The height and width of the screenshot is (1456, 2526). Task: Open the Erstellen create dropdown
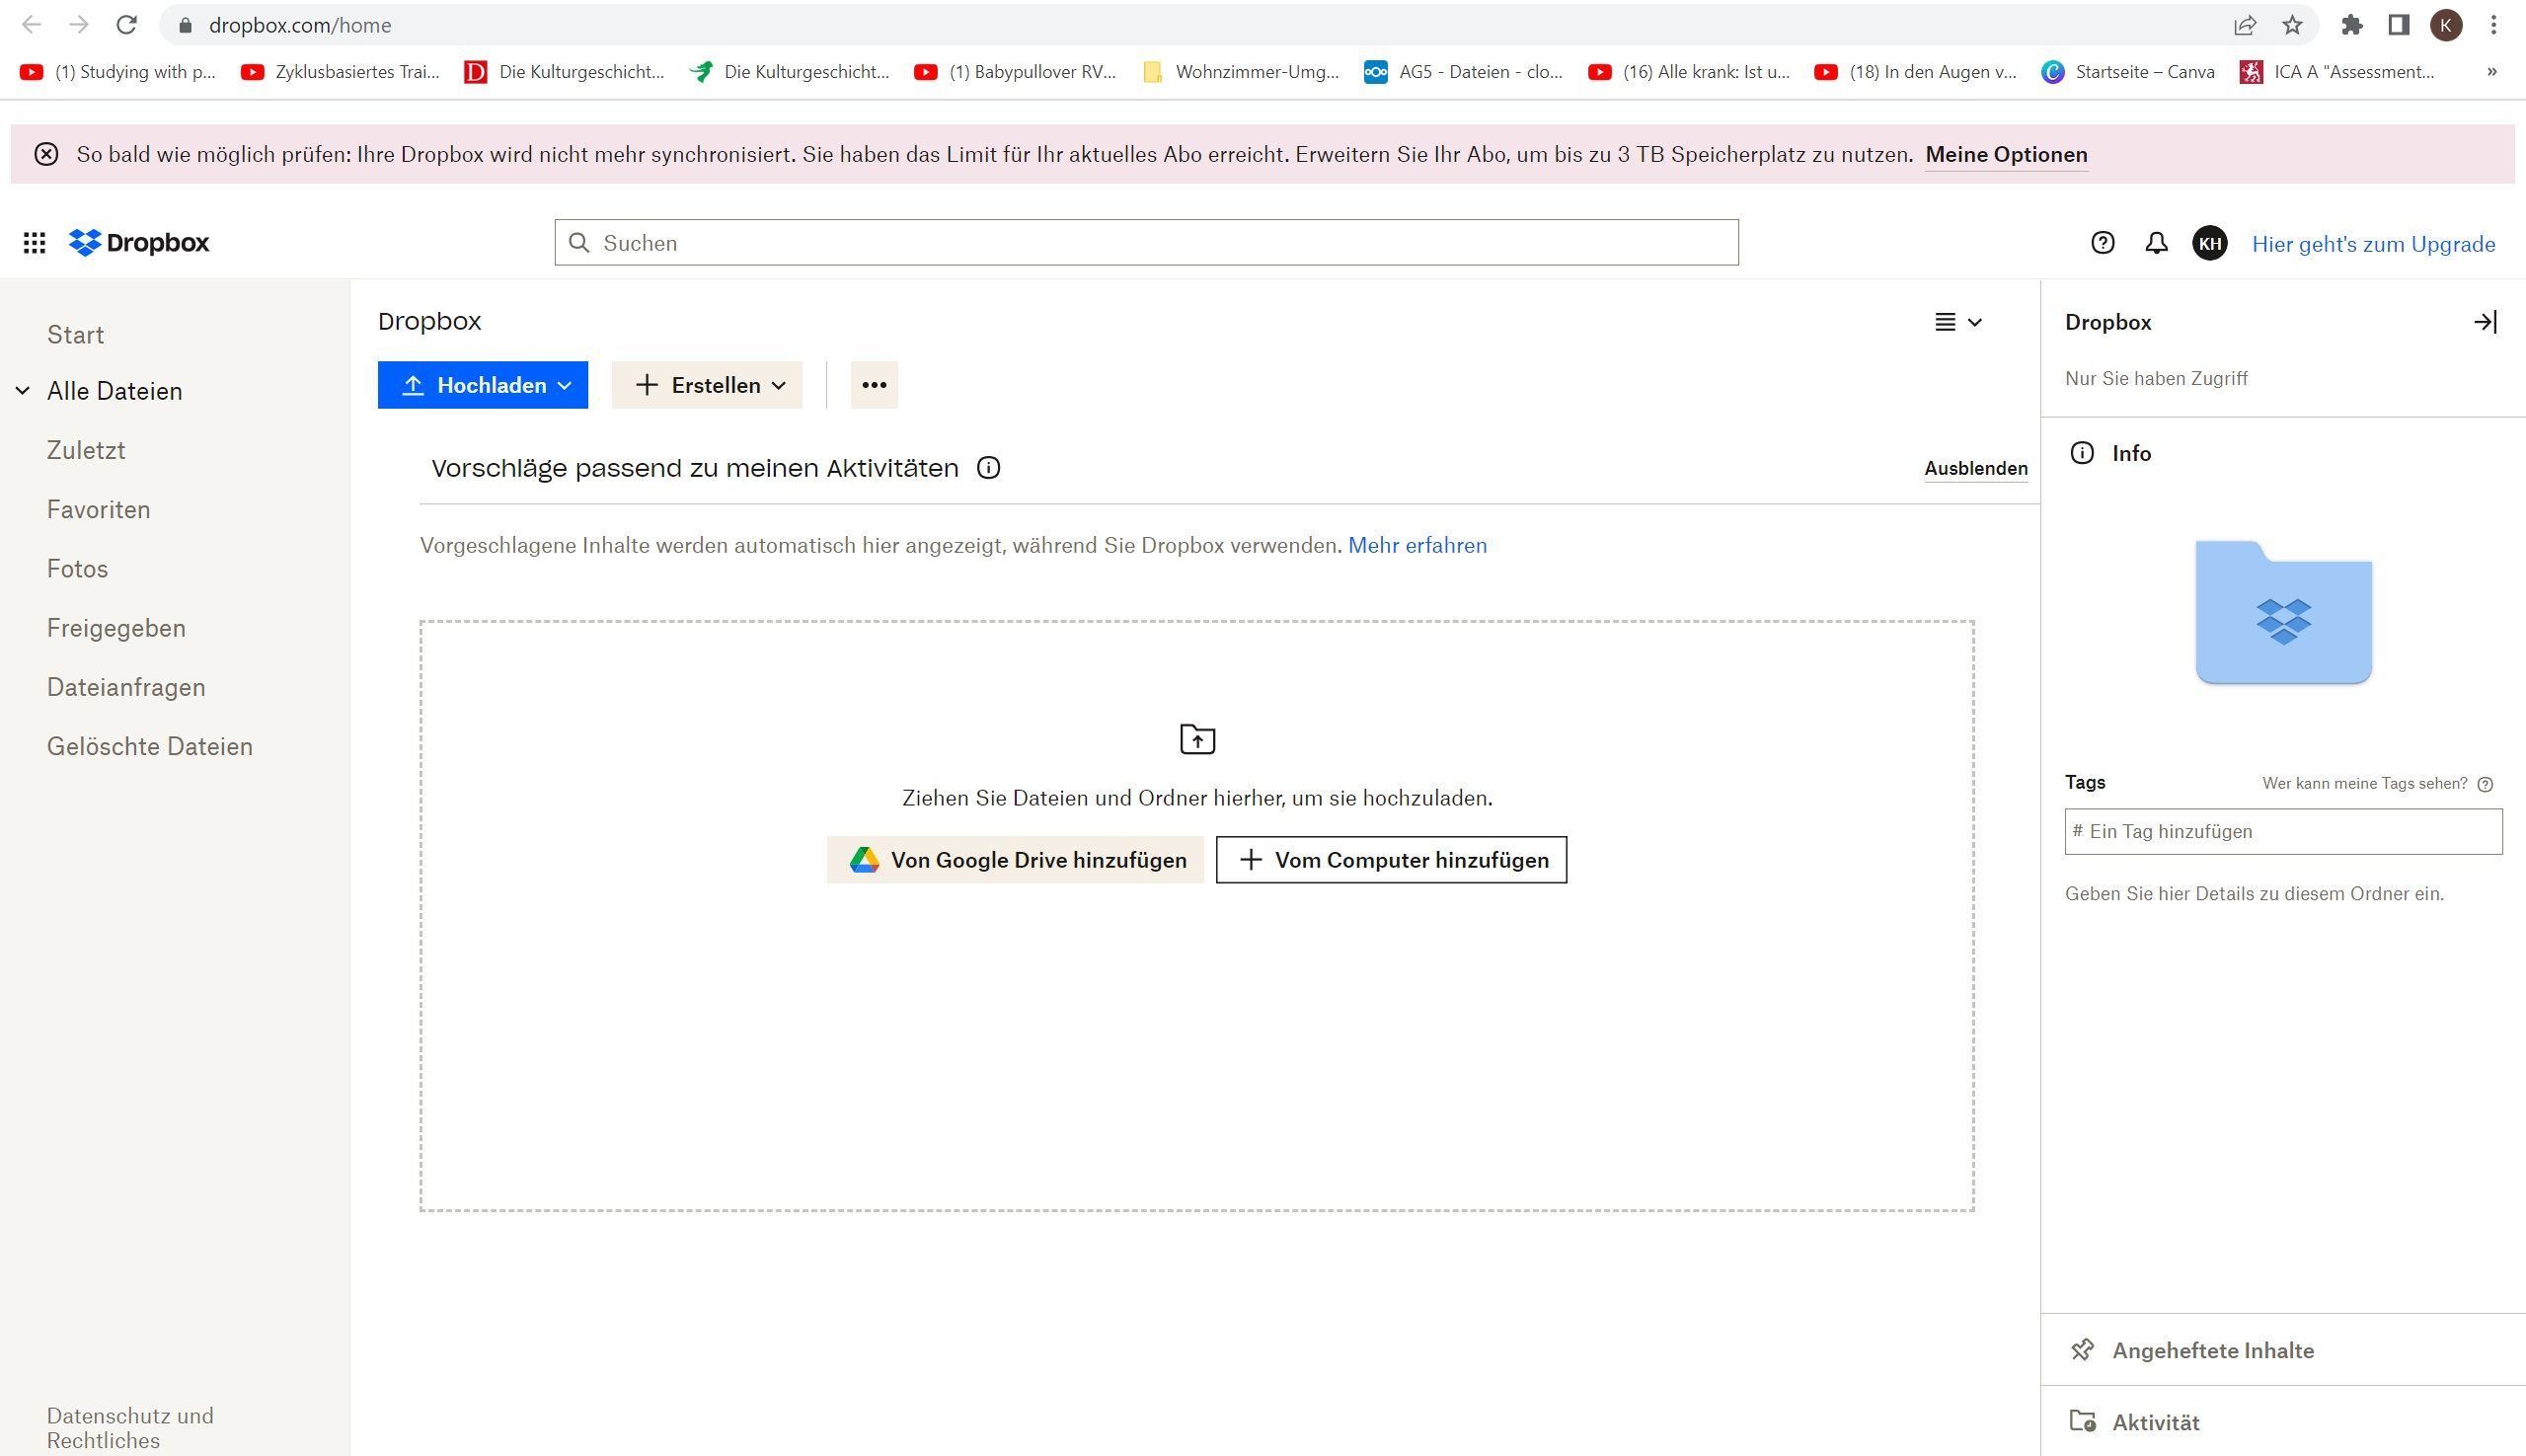click(x=707, y=385)
